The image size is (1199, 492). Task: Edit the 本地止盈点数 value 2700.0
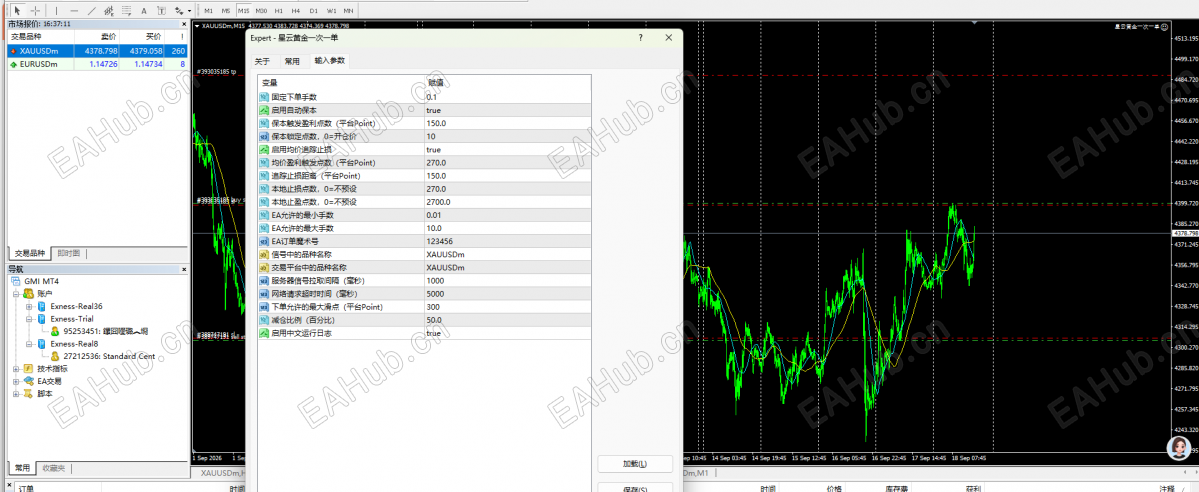click(508, 202)
